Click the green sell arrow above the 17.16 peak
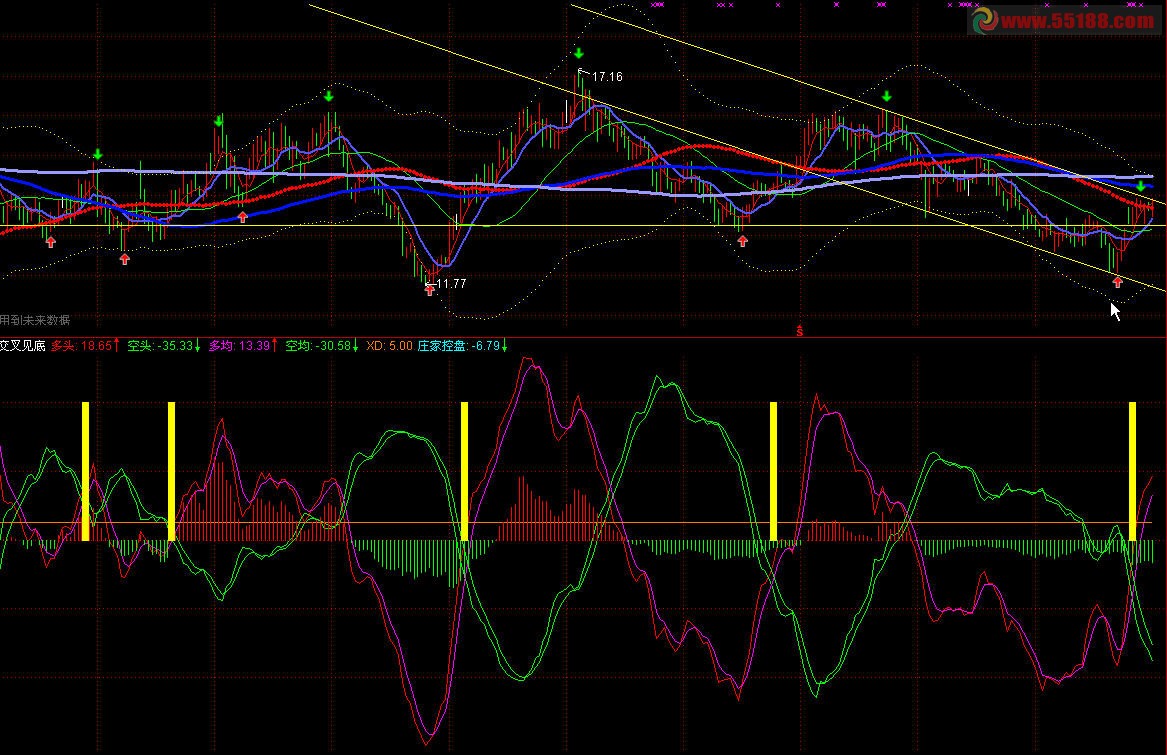The width and height of the screenshot is (1167, 755). [x=579, y=53]
